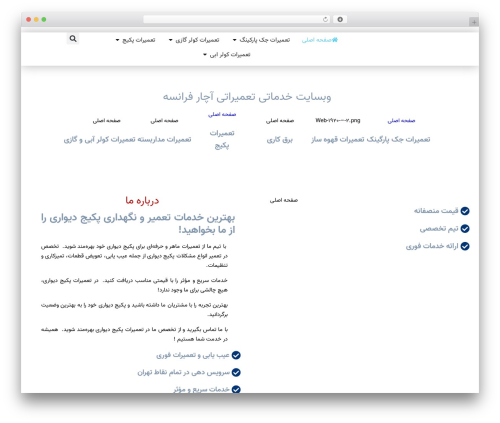Click checkmark icon beside سرویس دهی در تمام نقاط تهران

[x=236, y=372]
